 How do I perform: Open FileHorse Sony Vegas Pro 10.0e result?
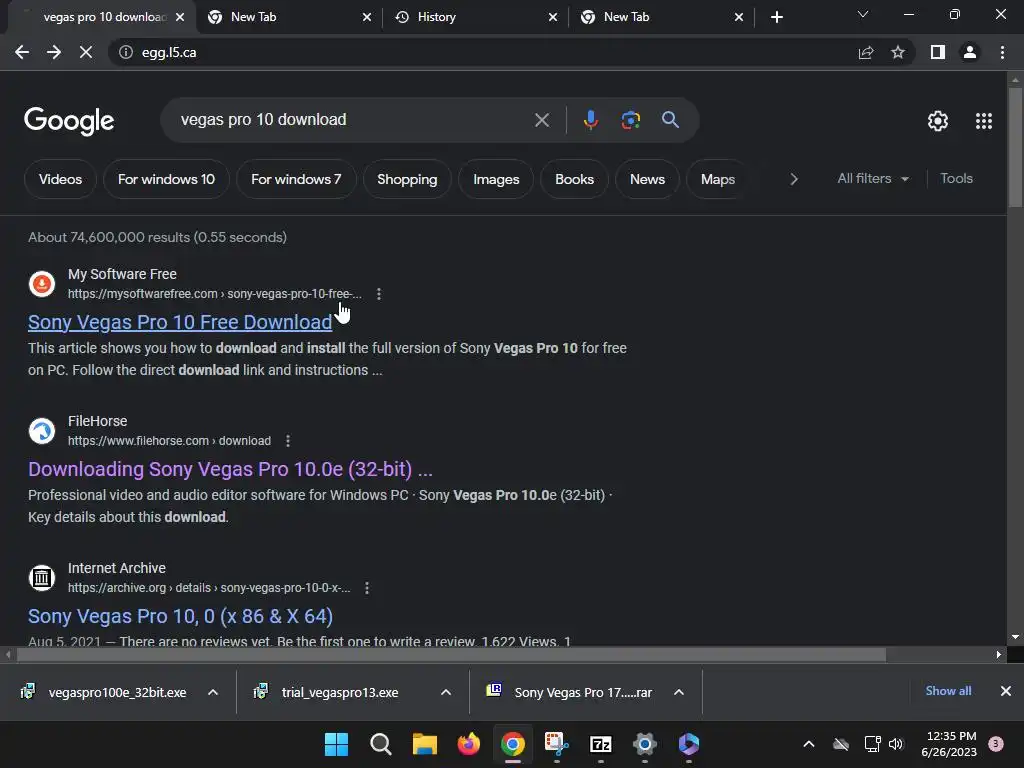click(230, 469)
